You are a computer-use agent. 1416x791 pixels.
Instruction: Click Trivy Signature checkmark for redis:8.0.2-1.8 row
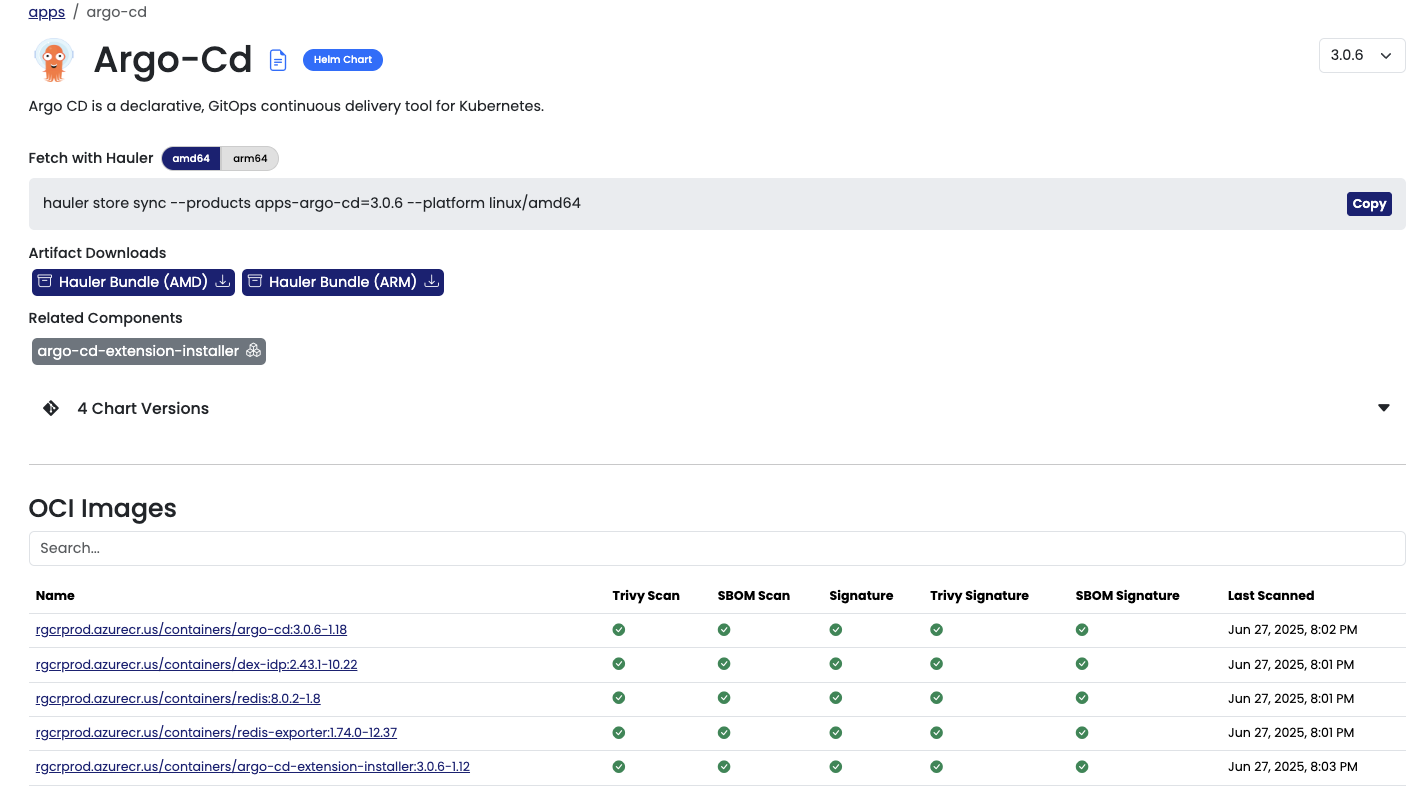(x=936, y=698)
